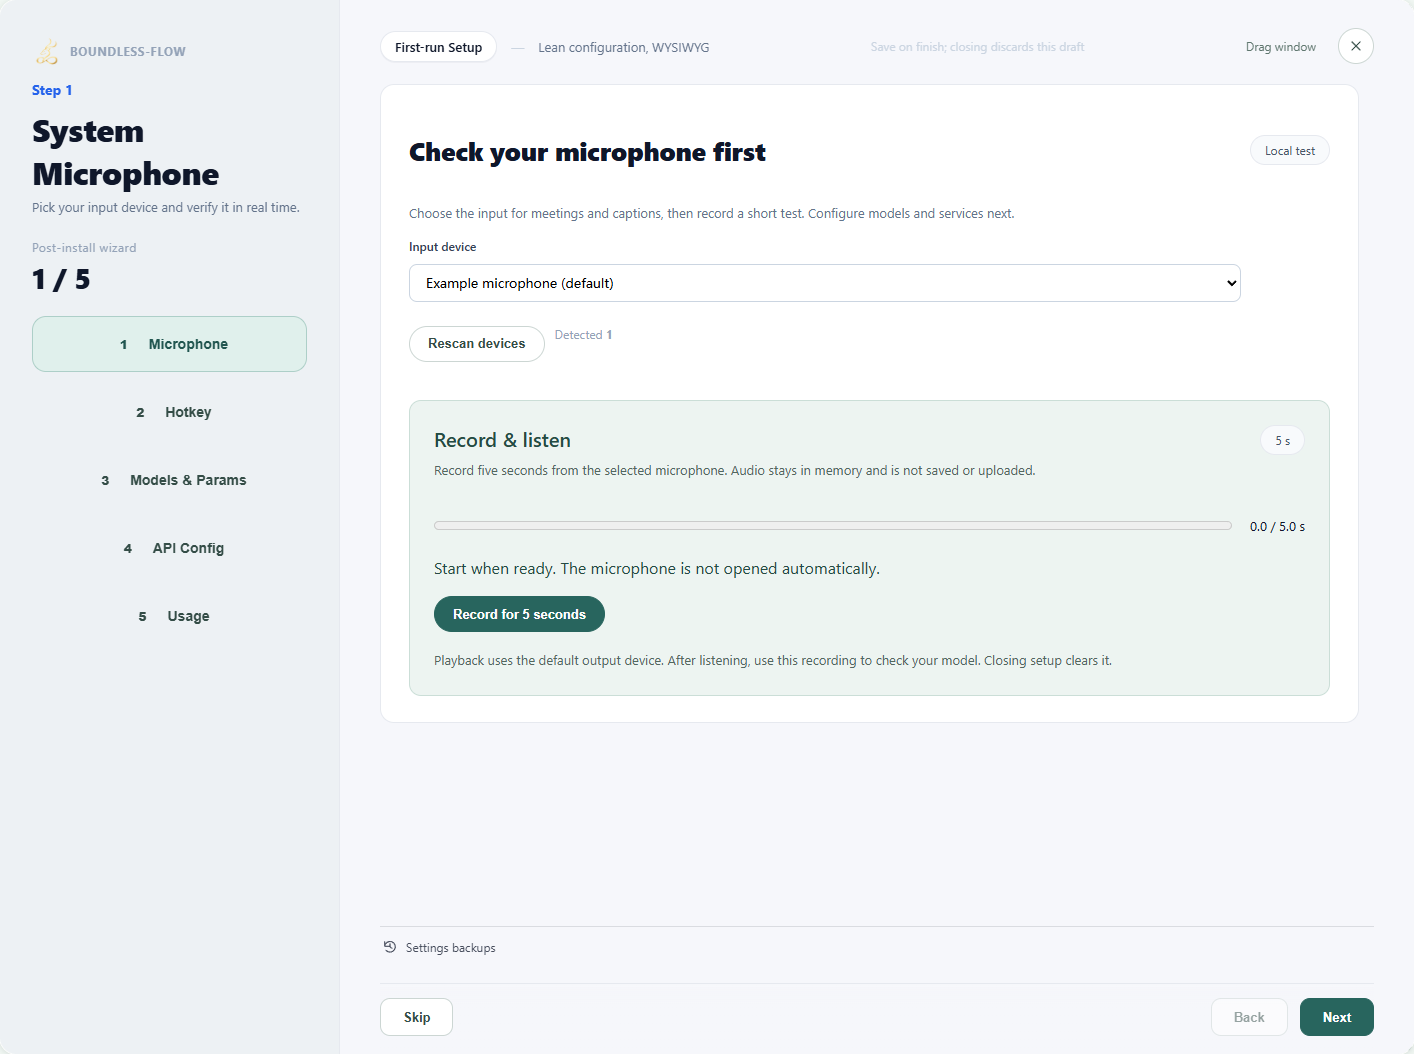The width and height of the screenshot is (1414, 1054).
Task: Click the 'Detected 1' device count
Action: [x=584, y=335]
